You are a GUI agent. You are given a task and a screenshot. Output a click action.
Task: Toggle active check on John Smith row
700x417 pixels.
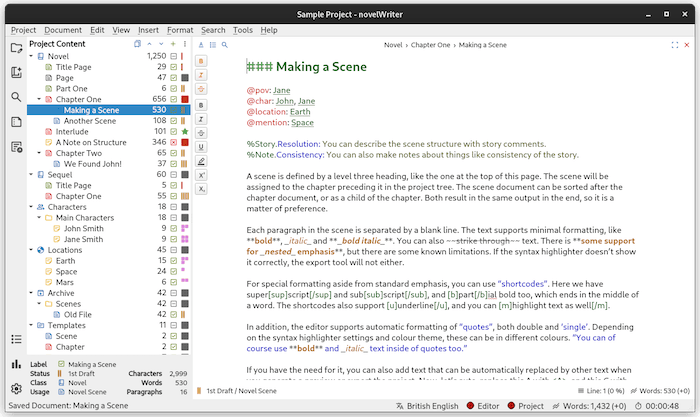[x=174, y=228]
